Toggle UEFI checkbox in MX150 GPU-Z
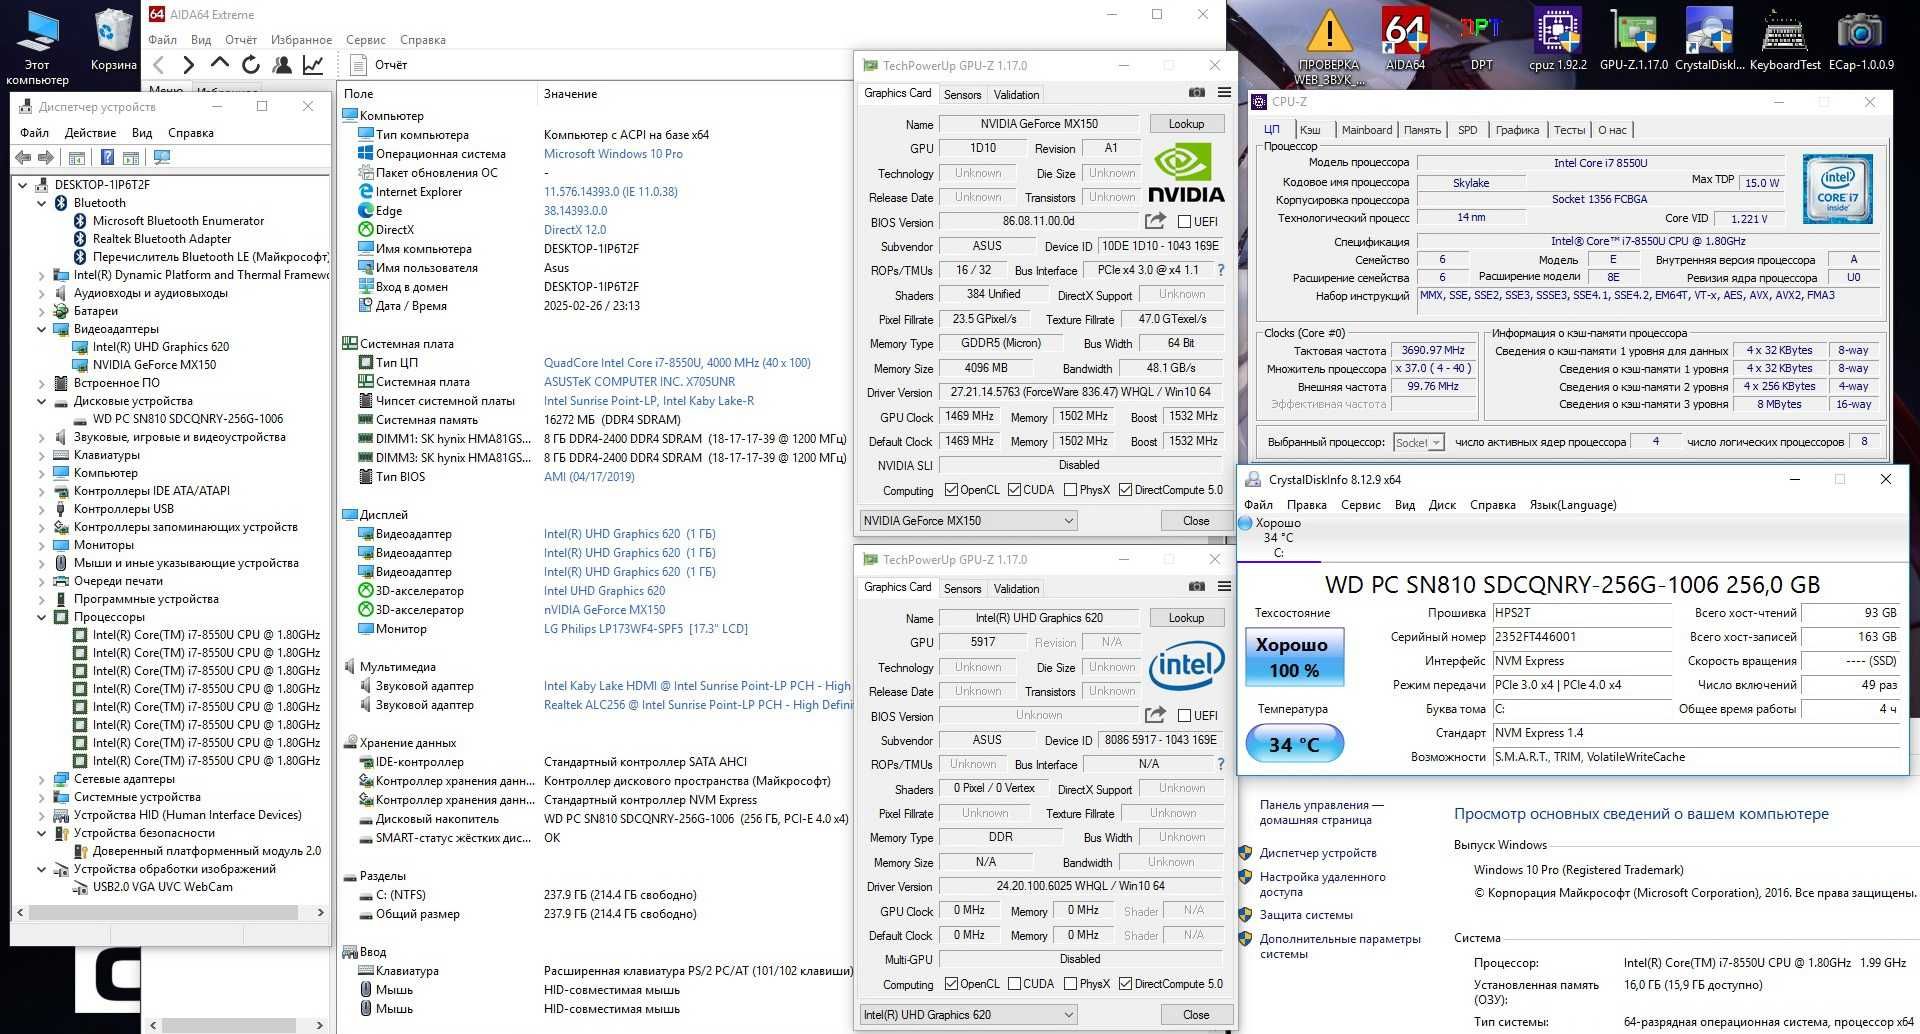 [x=1184, y=222]
